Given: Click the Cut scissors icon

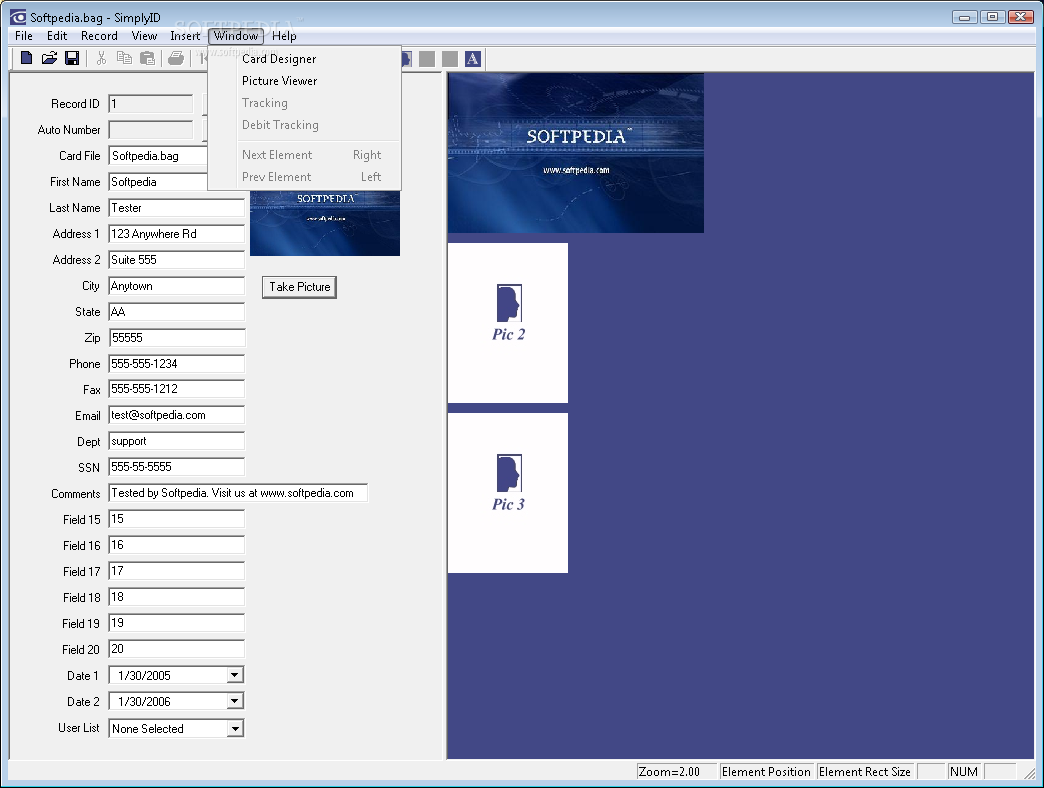Looking at the screenshot, I should coord(101,59).
